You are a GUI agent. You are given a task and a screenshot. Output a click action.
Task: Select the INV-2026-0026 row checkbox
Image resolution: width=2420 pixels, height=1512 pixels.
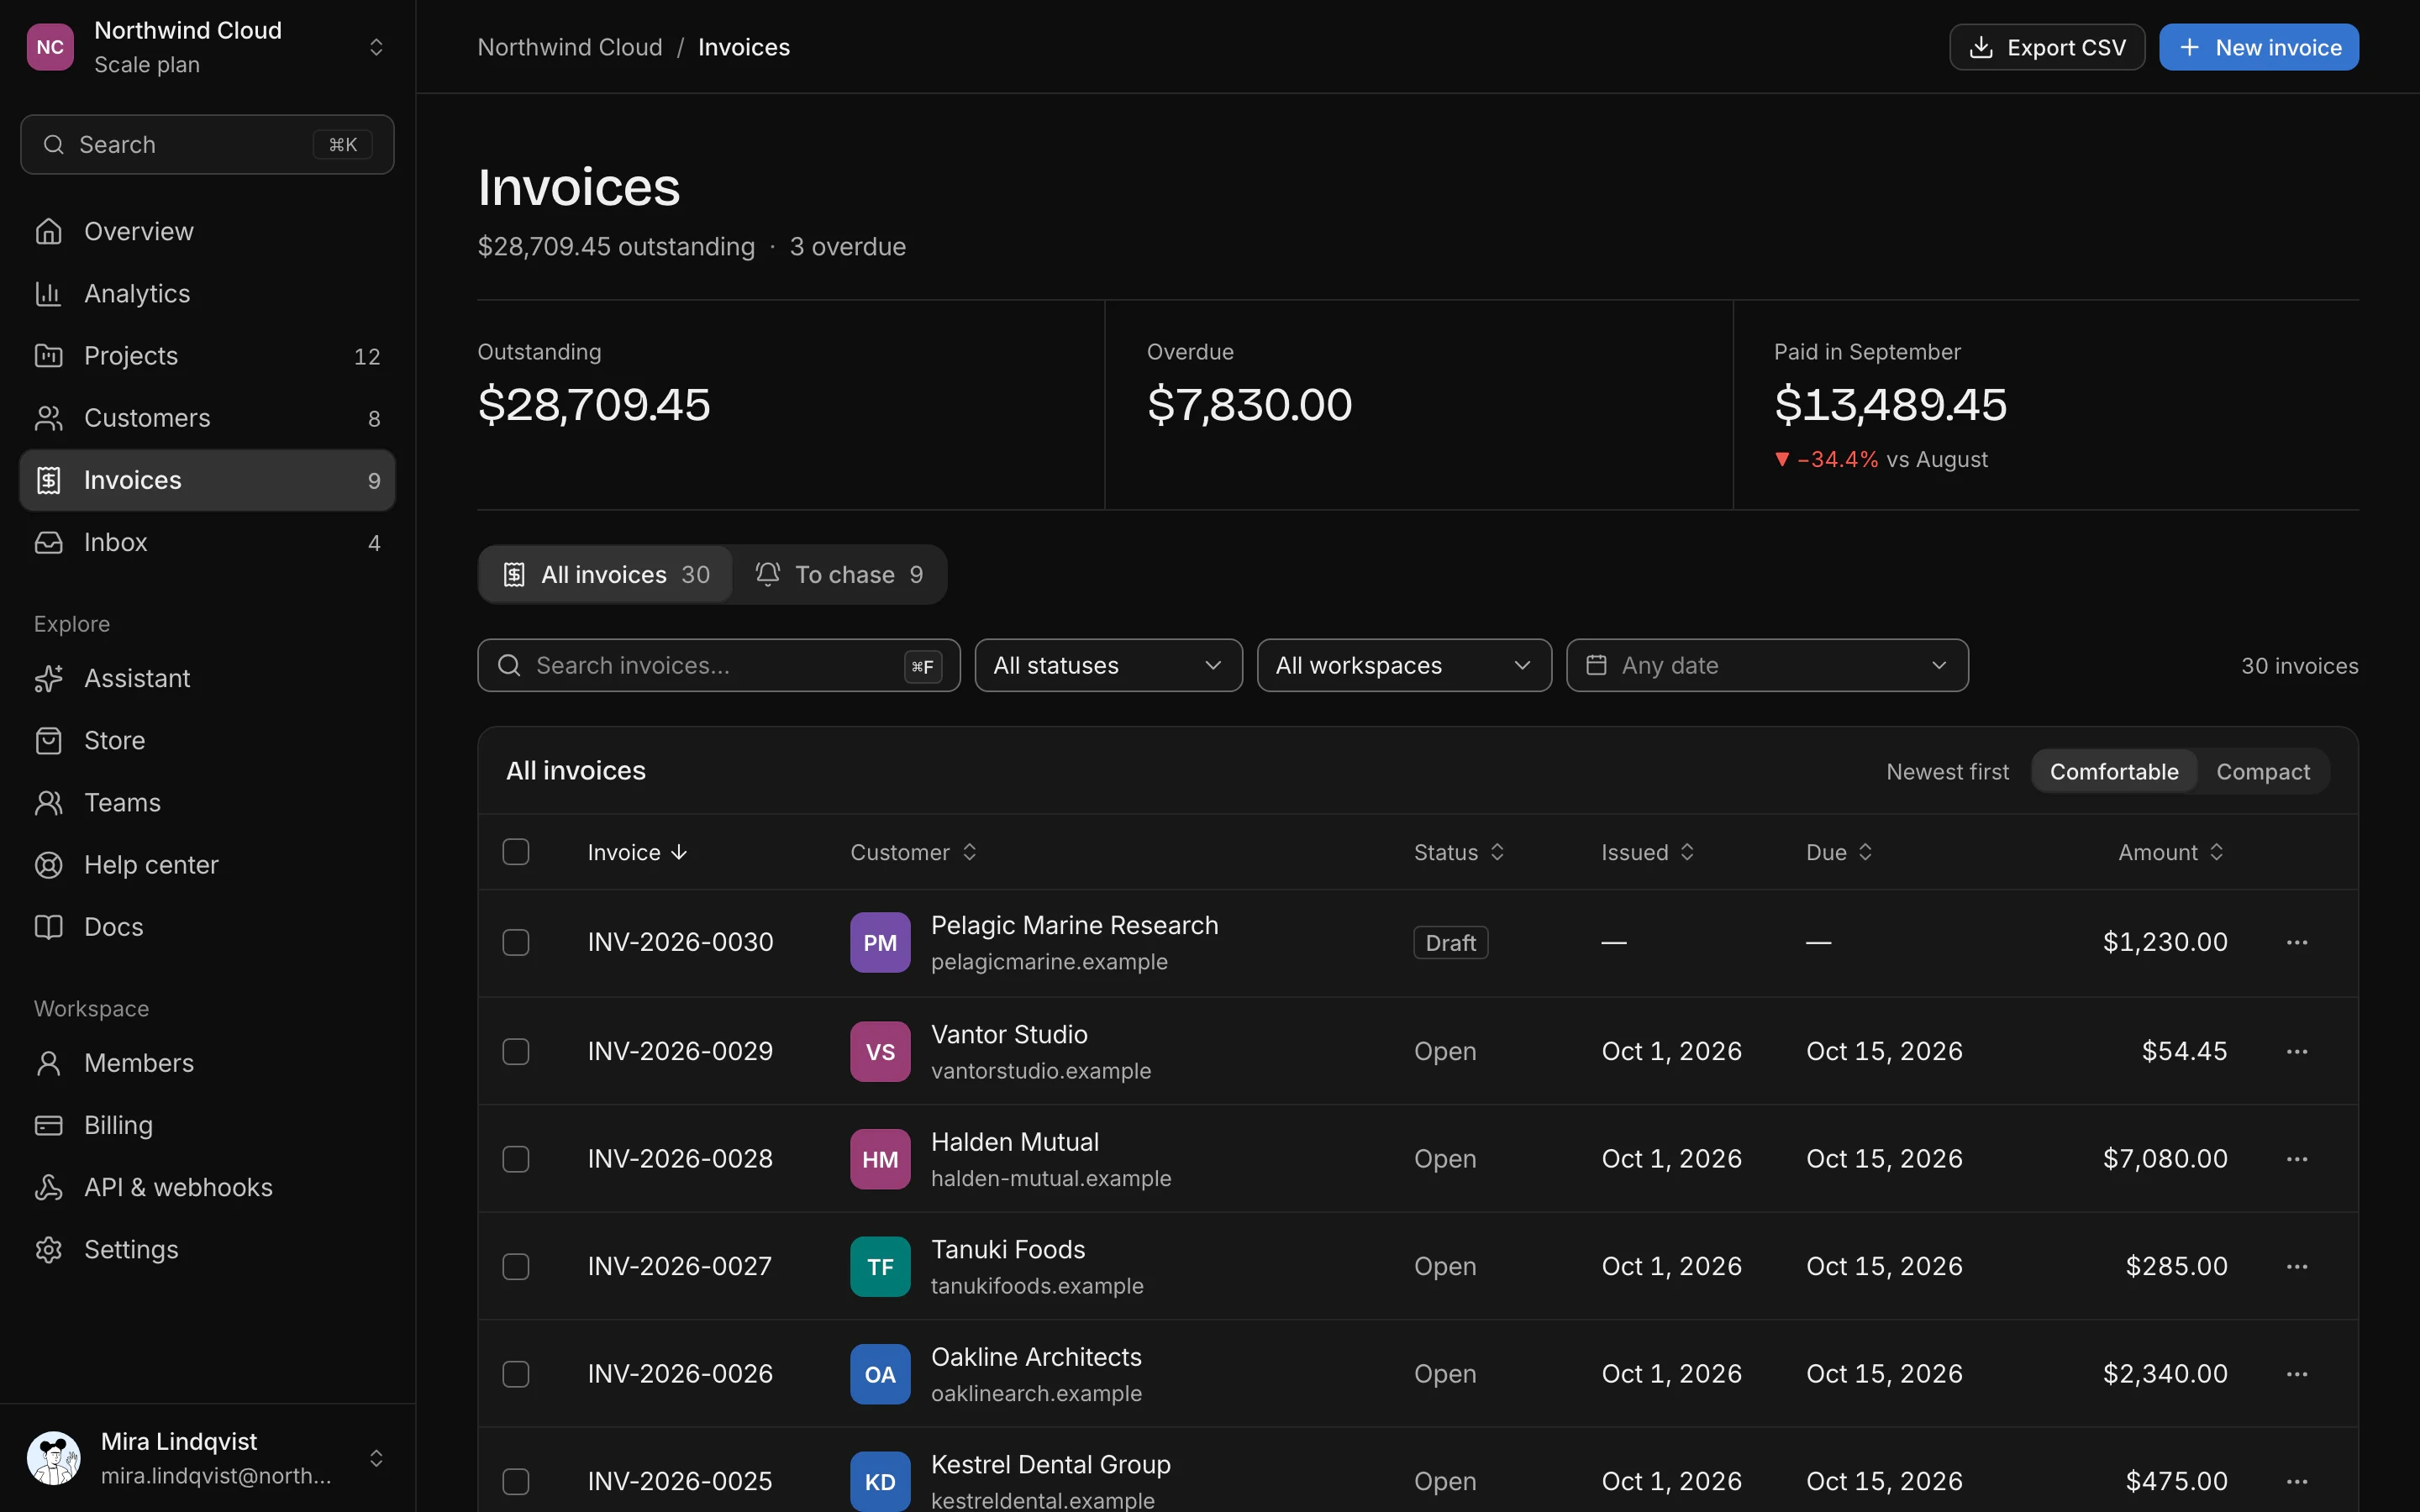(x=516, y=1373)
